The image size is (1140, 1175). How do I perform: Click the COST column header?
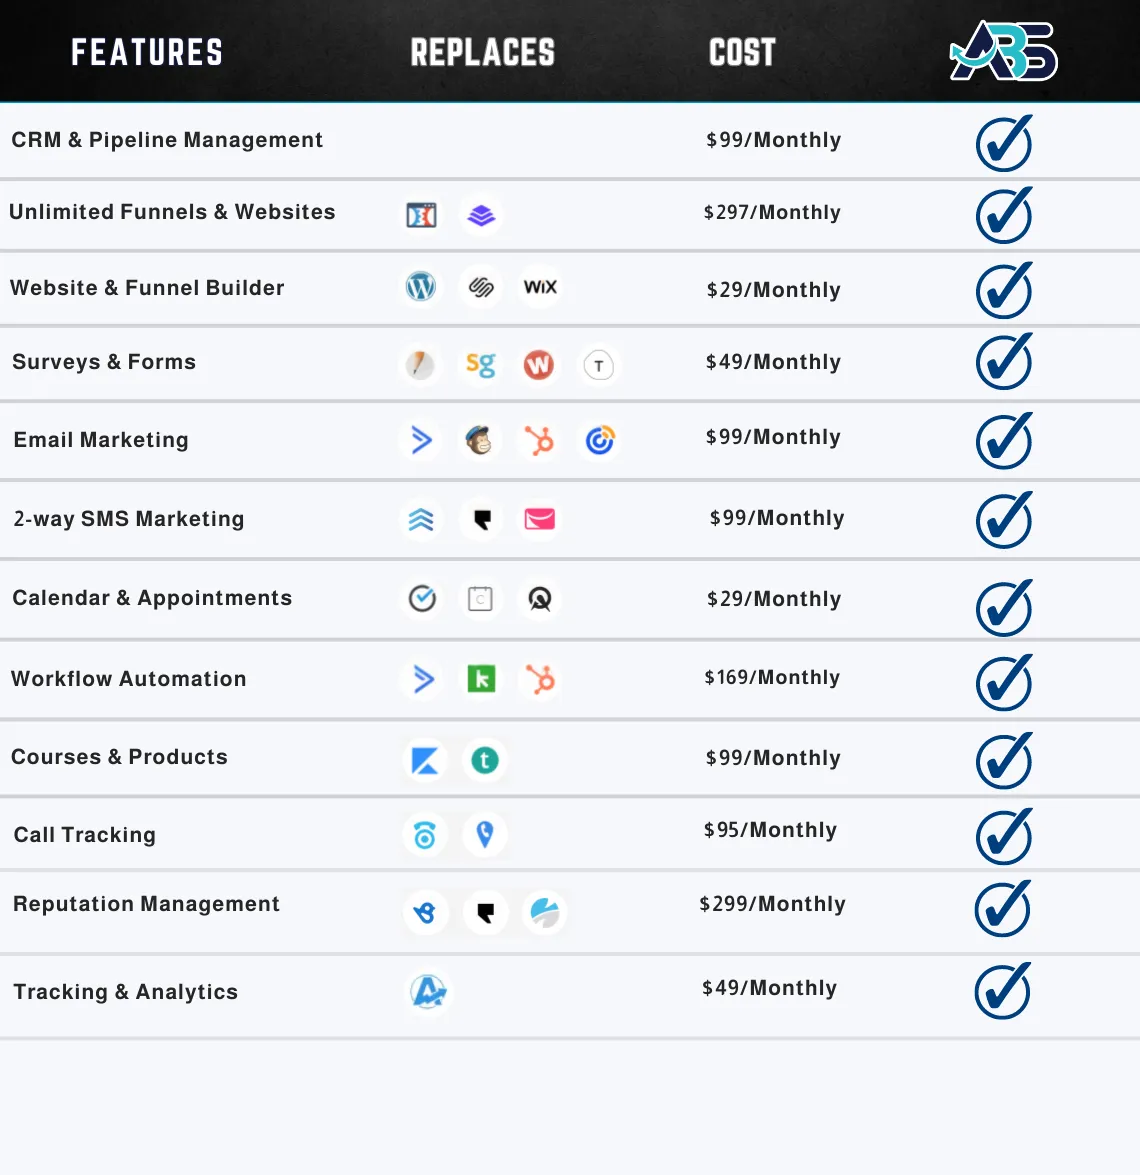[x=742, y=52]
